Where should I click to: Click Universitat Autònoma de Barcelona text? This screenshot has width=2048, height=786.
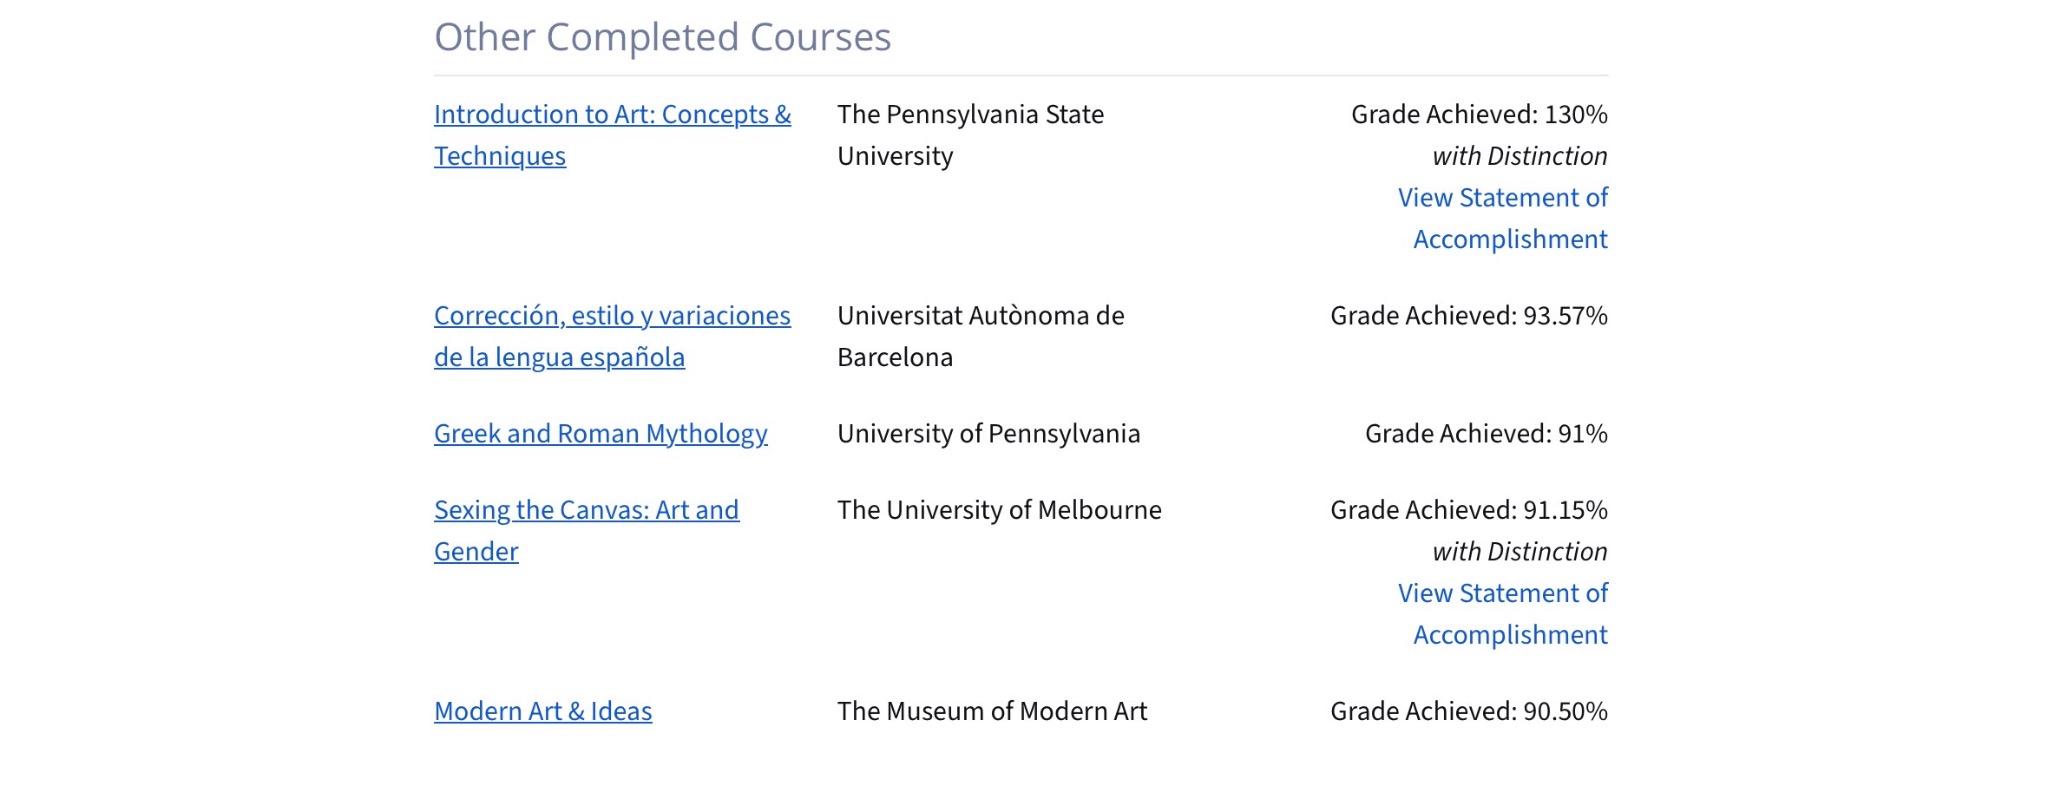coord(980,316)
